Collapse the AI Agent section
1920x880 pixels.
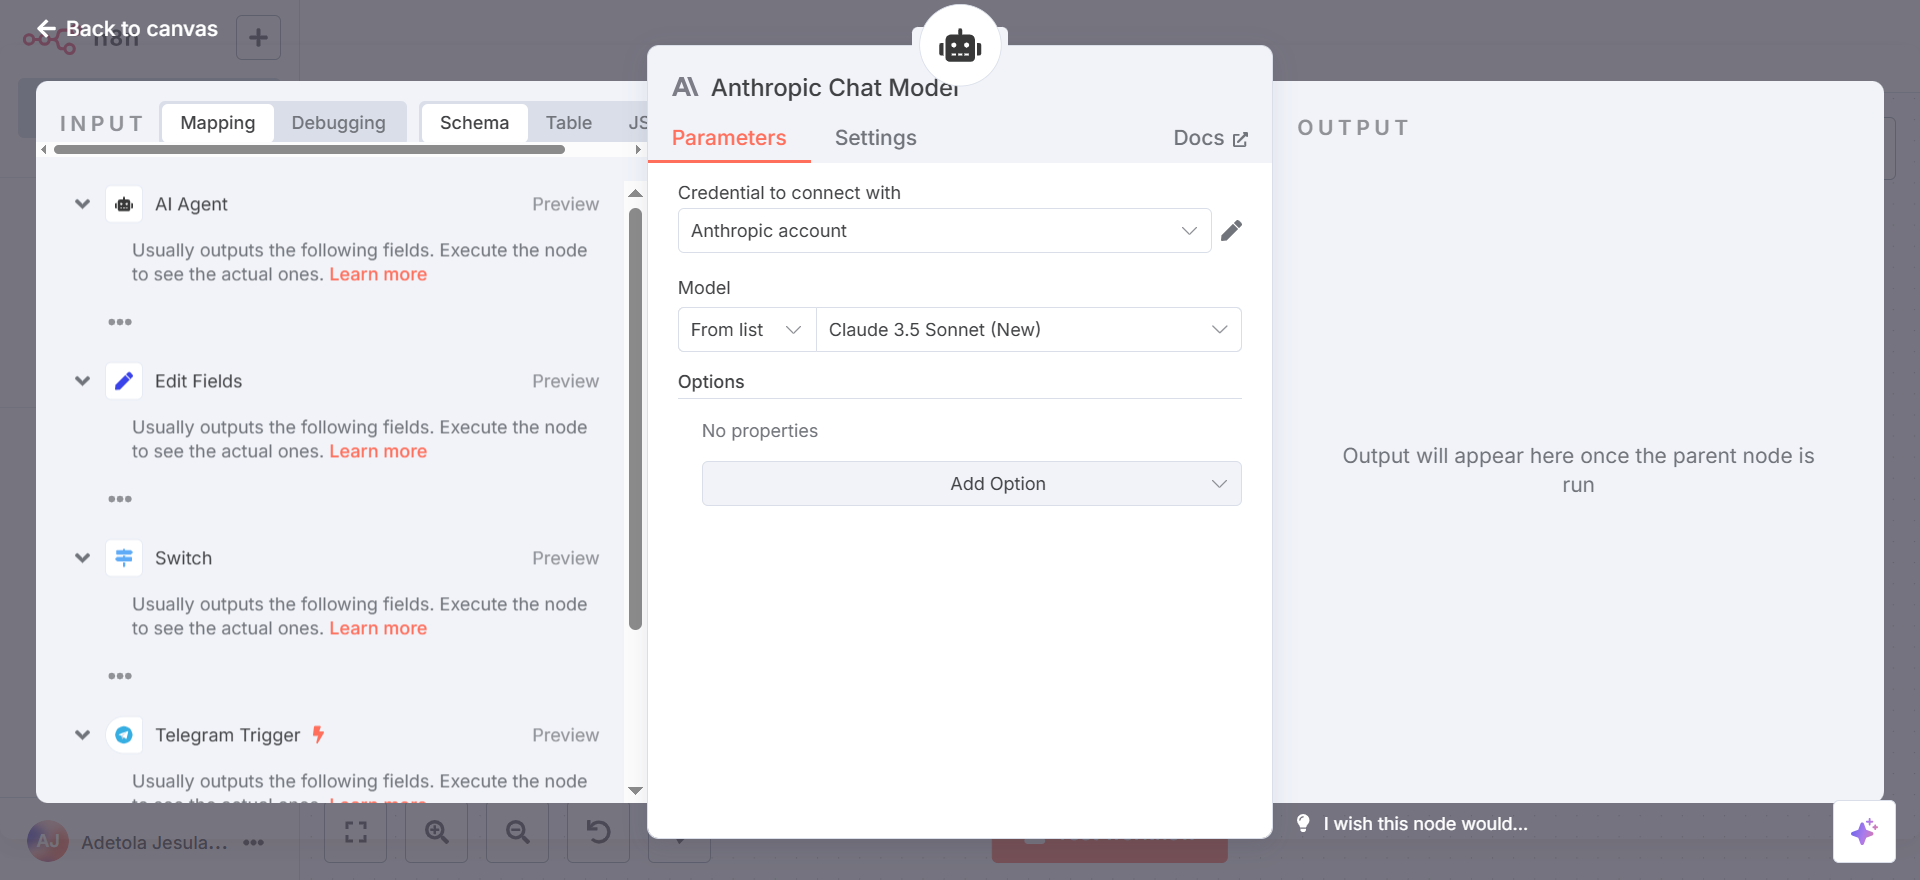point(83,204)
